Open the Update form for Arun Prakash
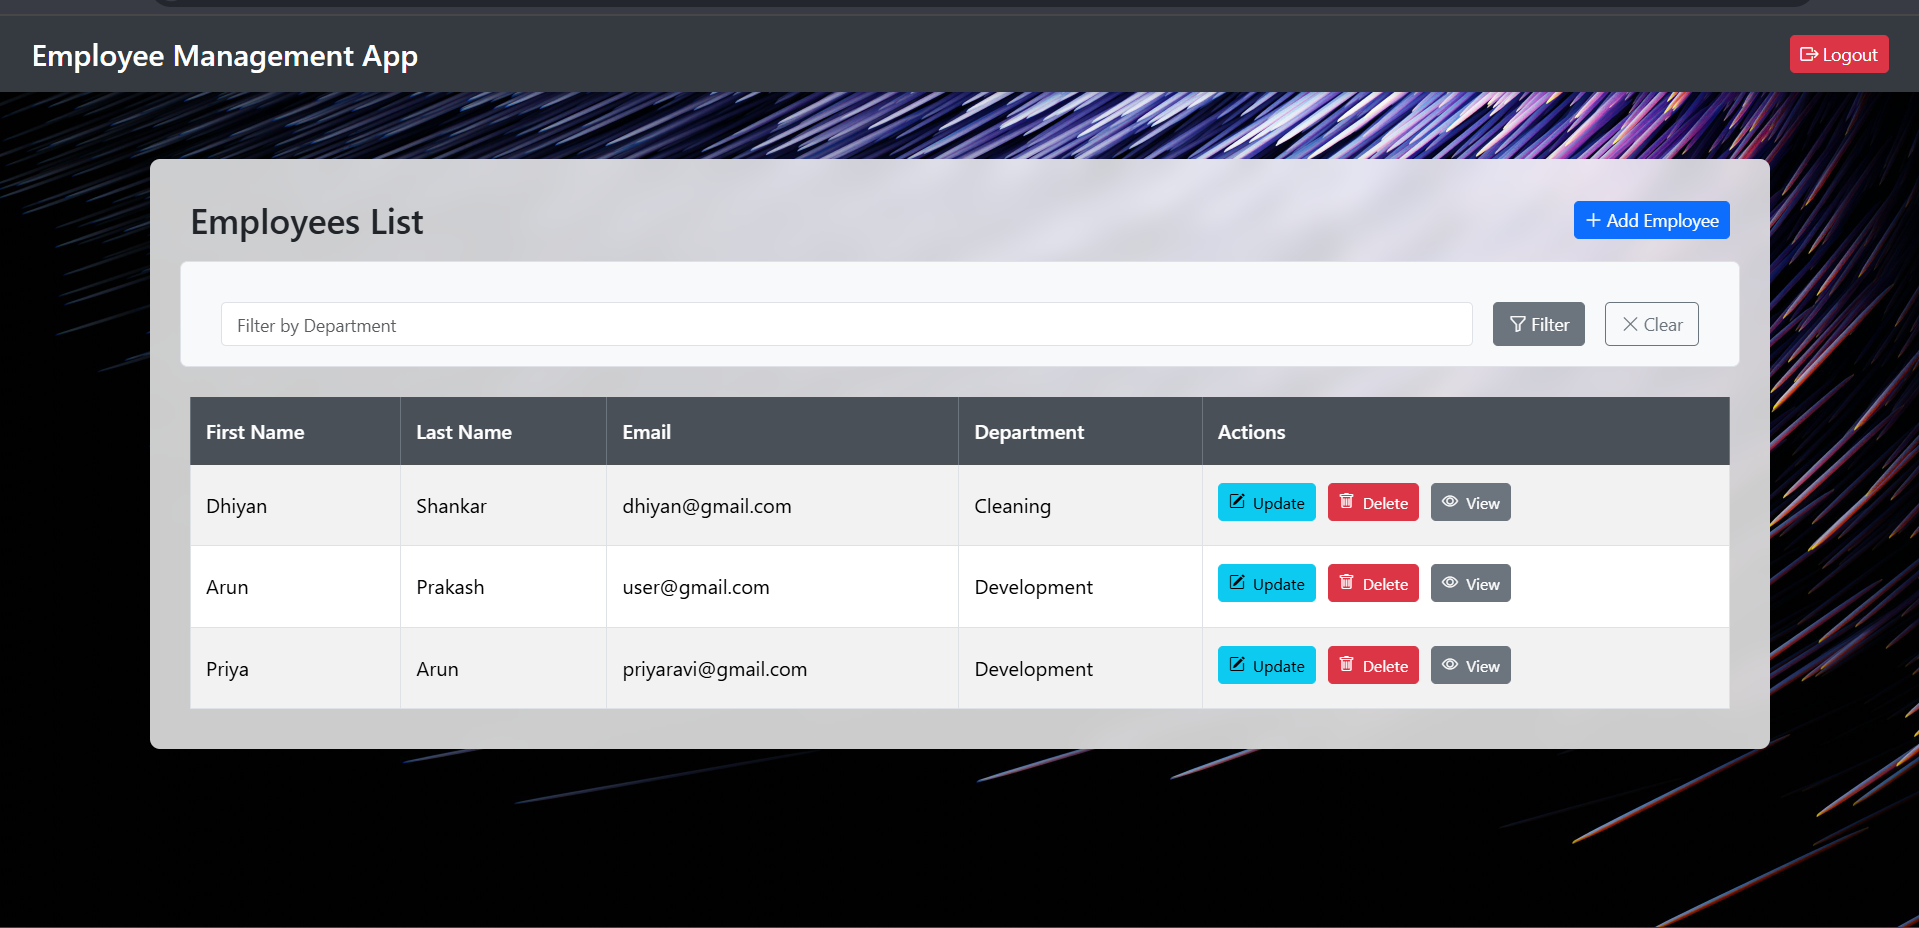The width and height of the screenshot is (1919, 928). 1266,583
